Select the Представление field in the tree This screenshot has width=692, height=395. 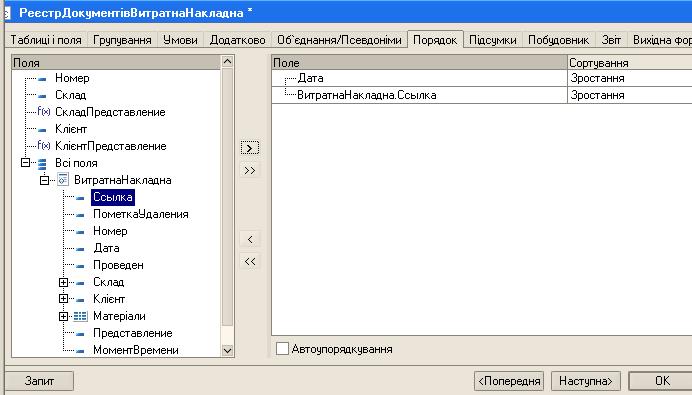132,333
